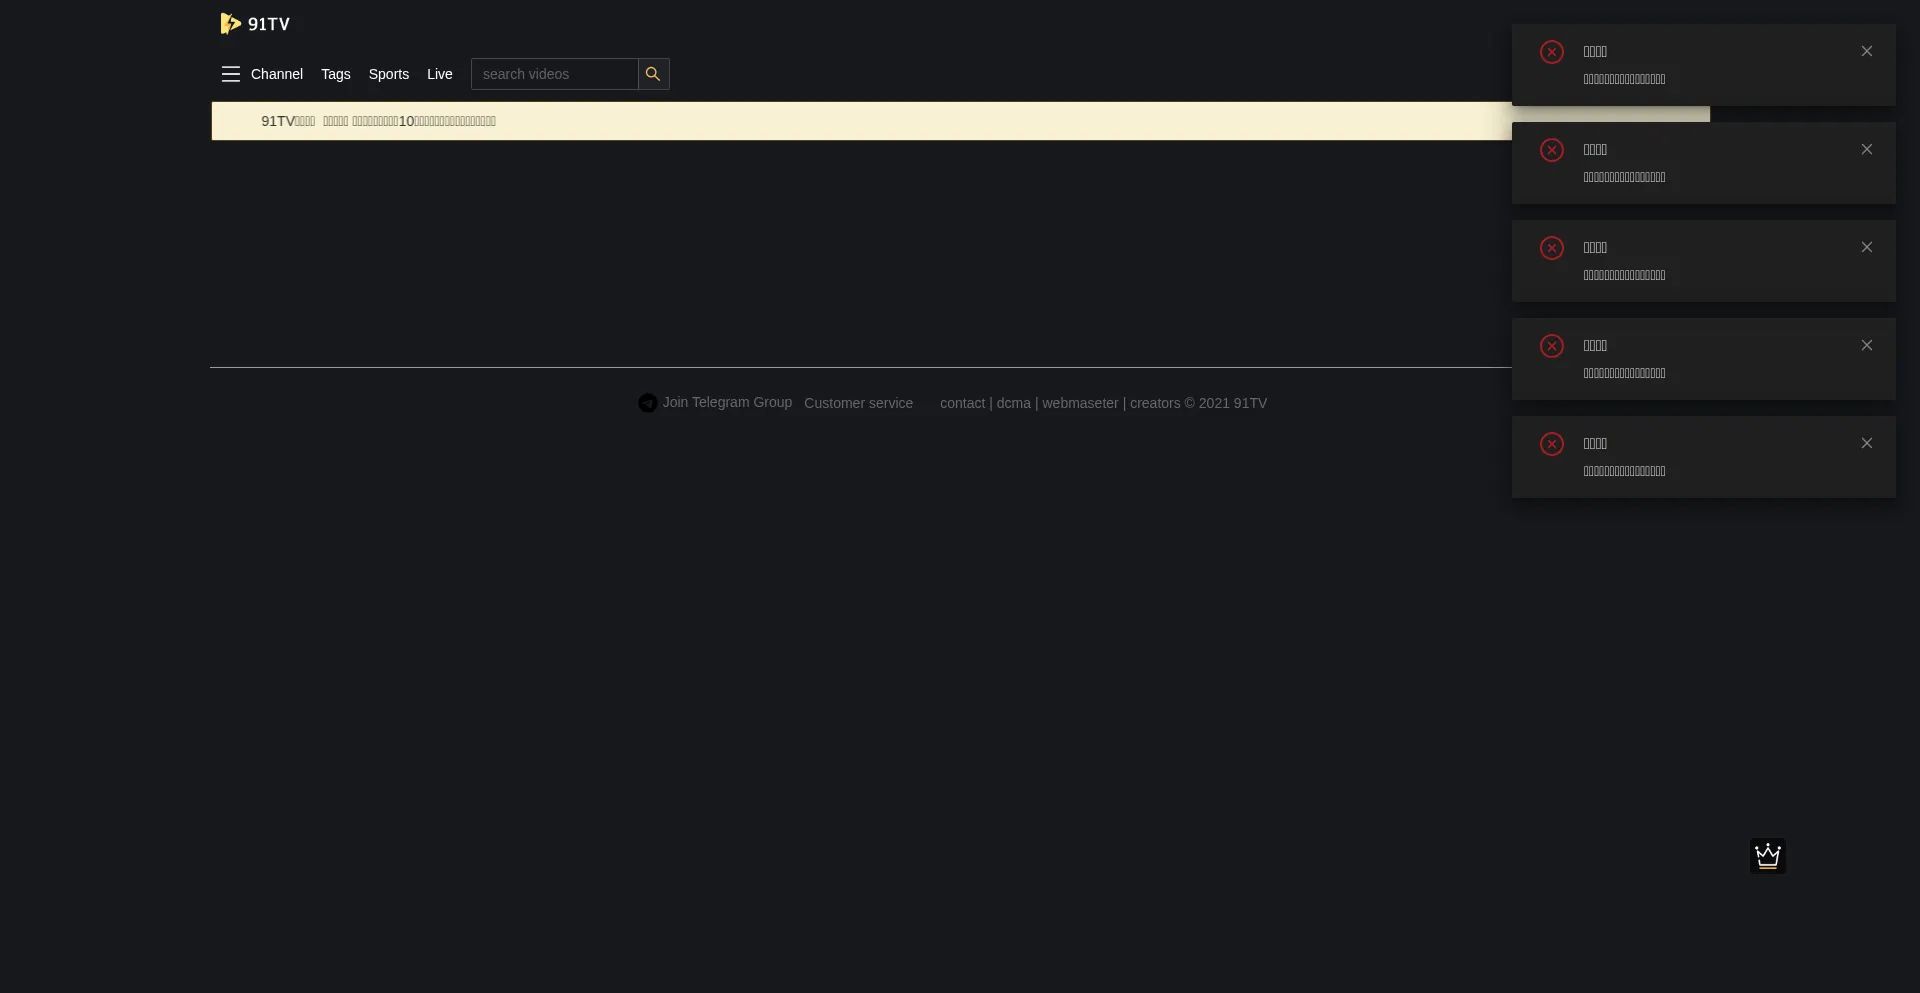Focus the search videos field

coord(554,74)
